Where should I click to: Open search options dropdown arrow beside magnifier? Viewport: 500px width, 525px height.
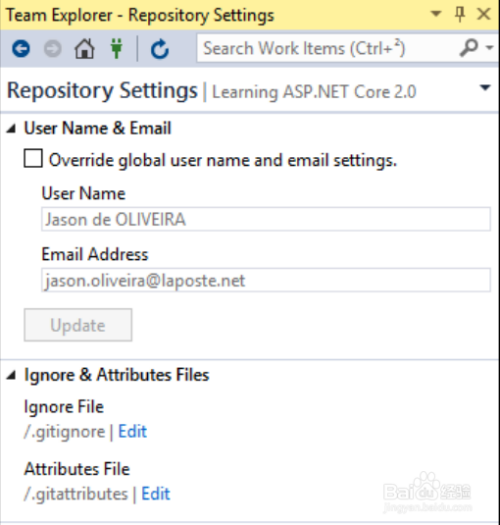pos(489,48)
